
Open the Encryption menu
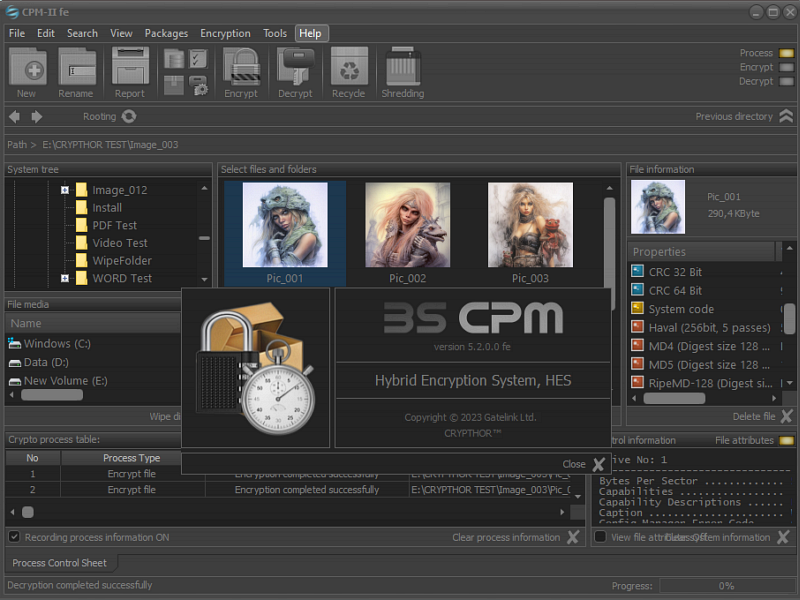pos(225,33)
